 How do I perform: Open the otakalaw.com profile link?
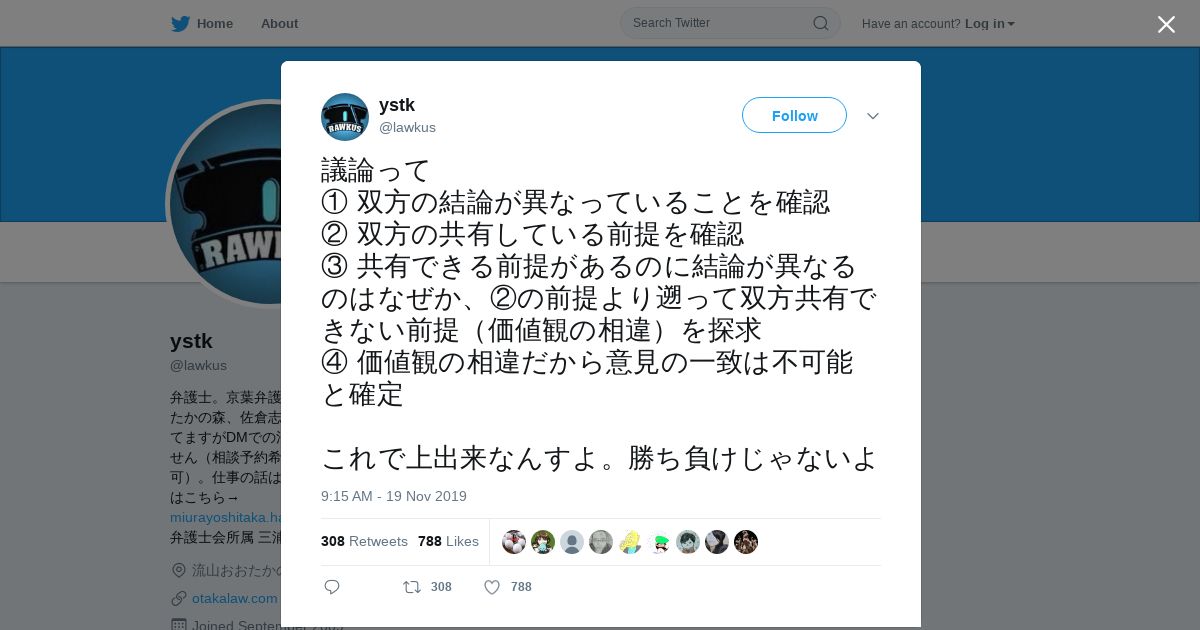point(234,598)
